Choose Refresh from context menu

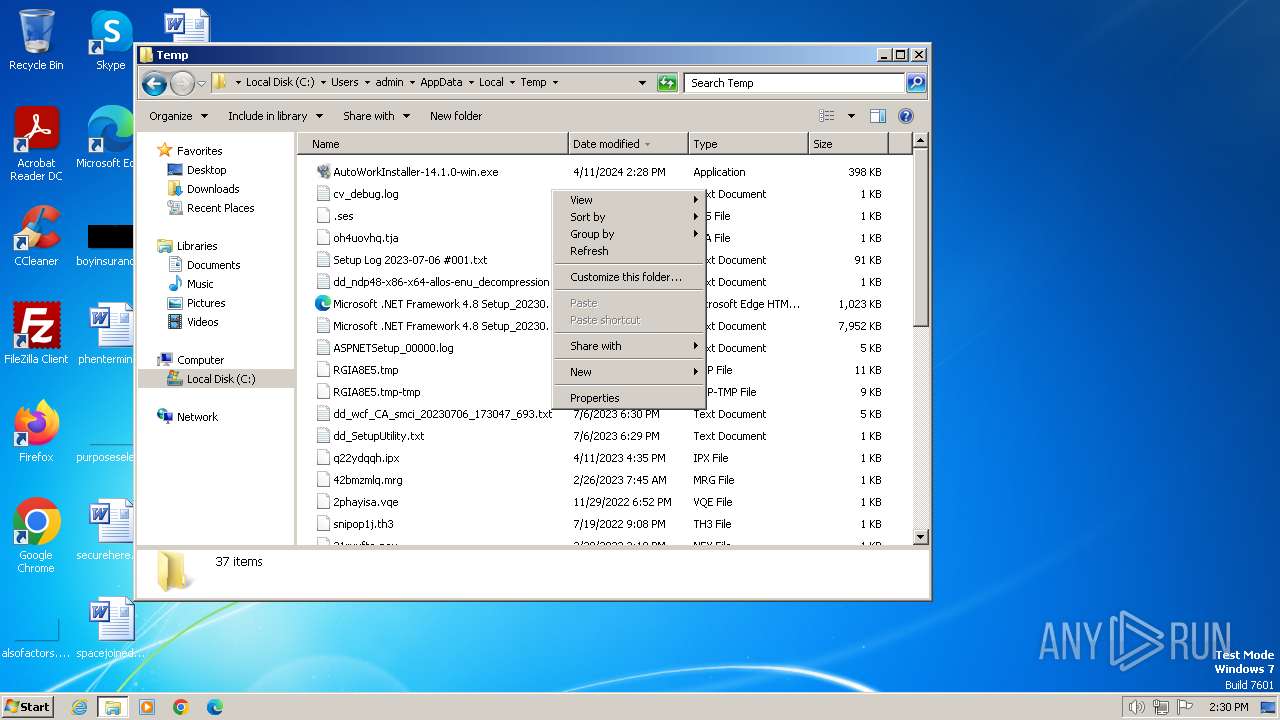click(629, 251)
